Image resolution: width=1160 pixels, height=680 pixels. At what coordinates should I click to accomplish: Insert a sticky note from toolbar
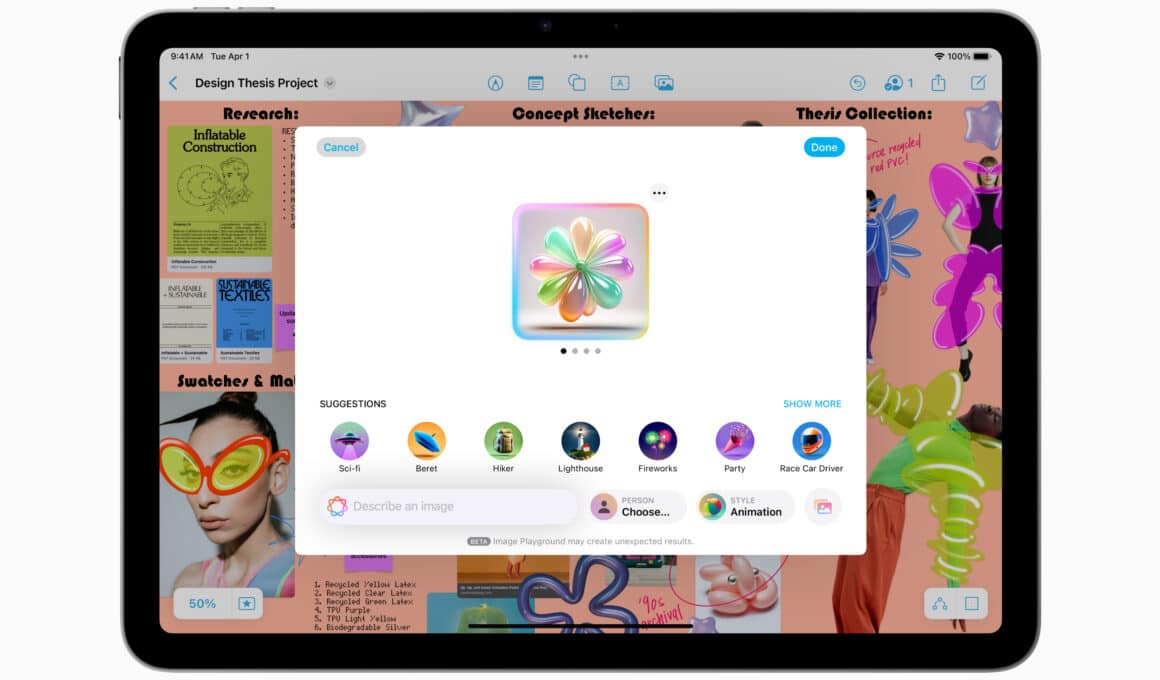click(x=536, y=83)
